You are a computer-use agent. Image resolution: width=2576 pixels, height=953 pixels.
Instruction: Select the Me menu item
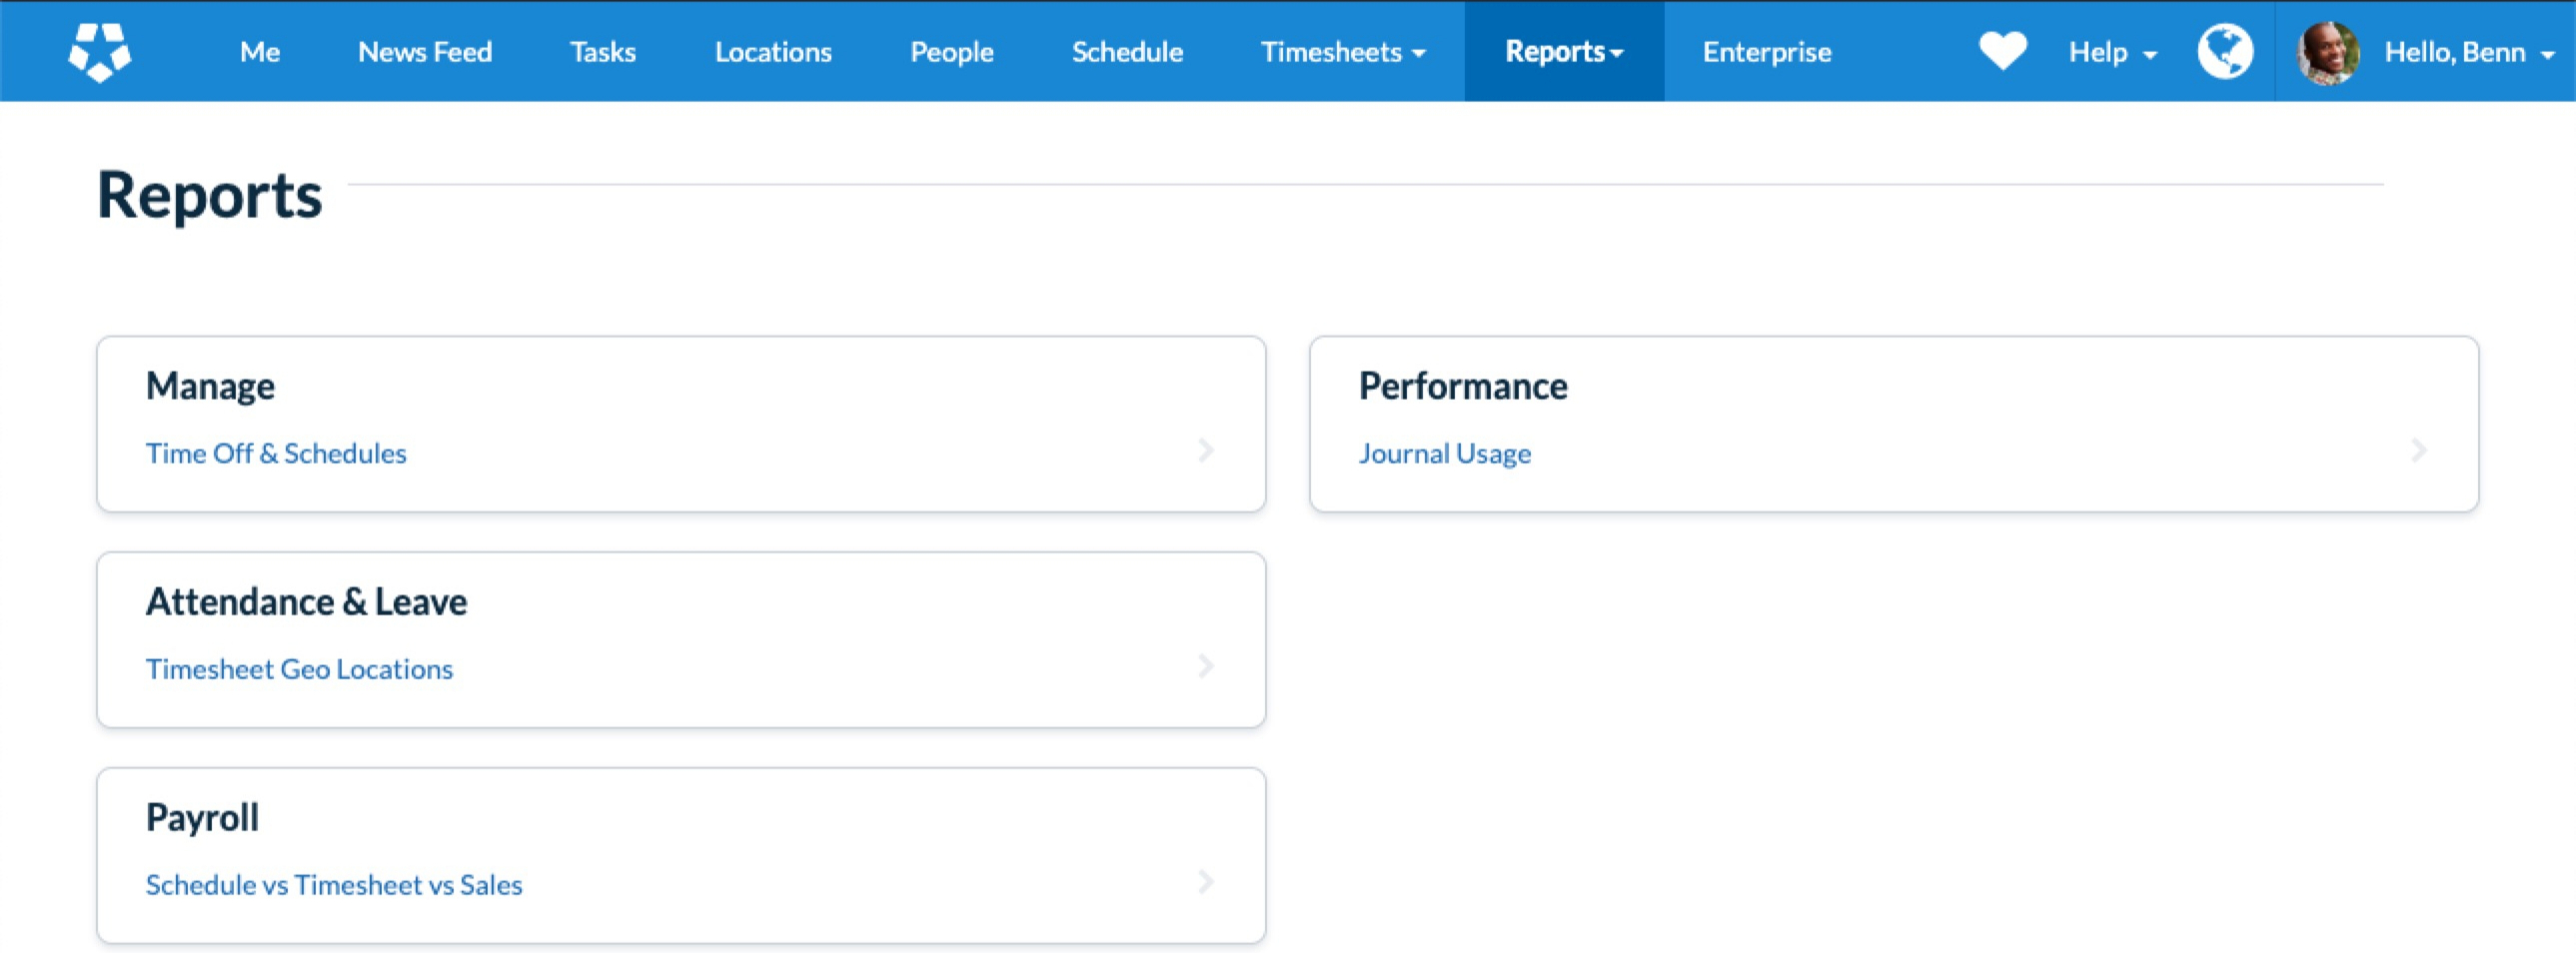[x=258, y=52]
